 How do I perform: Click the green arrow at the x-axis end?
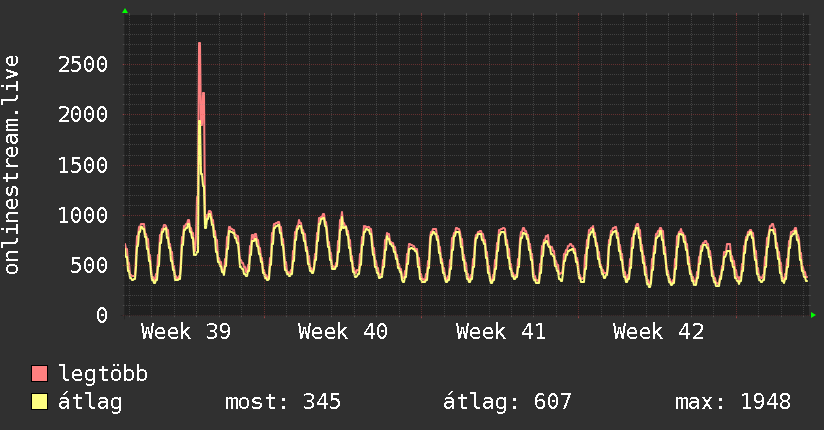coord(813,315)
